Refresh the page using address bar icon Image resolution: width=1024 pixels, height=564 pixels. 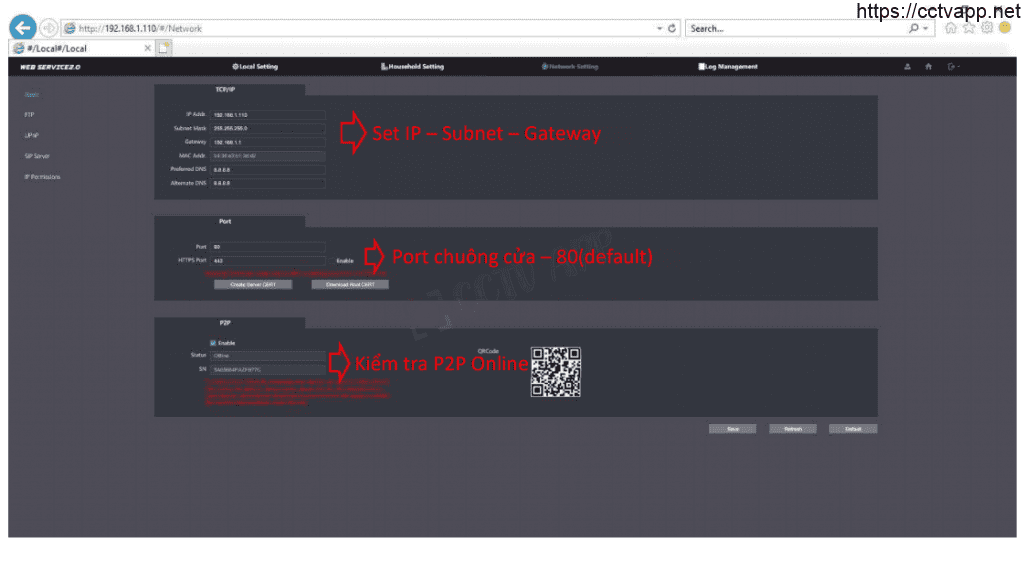(x=673, y=28)
